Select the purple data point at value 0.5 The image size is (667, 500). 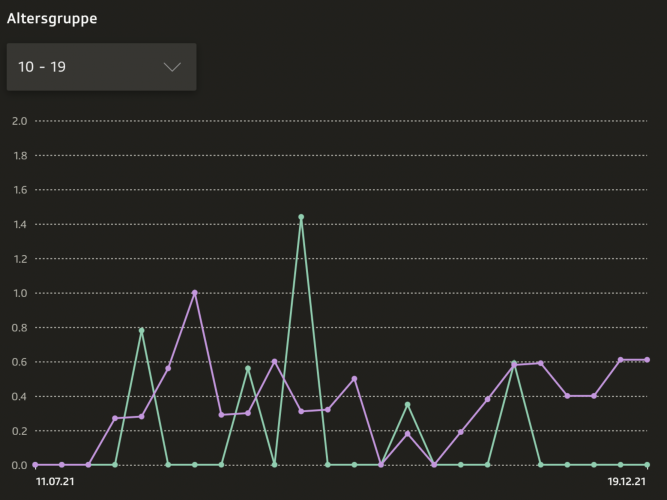pos(354,379)
